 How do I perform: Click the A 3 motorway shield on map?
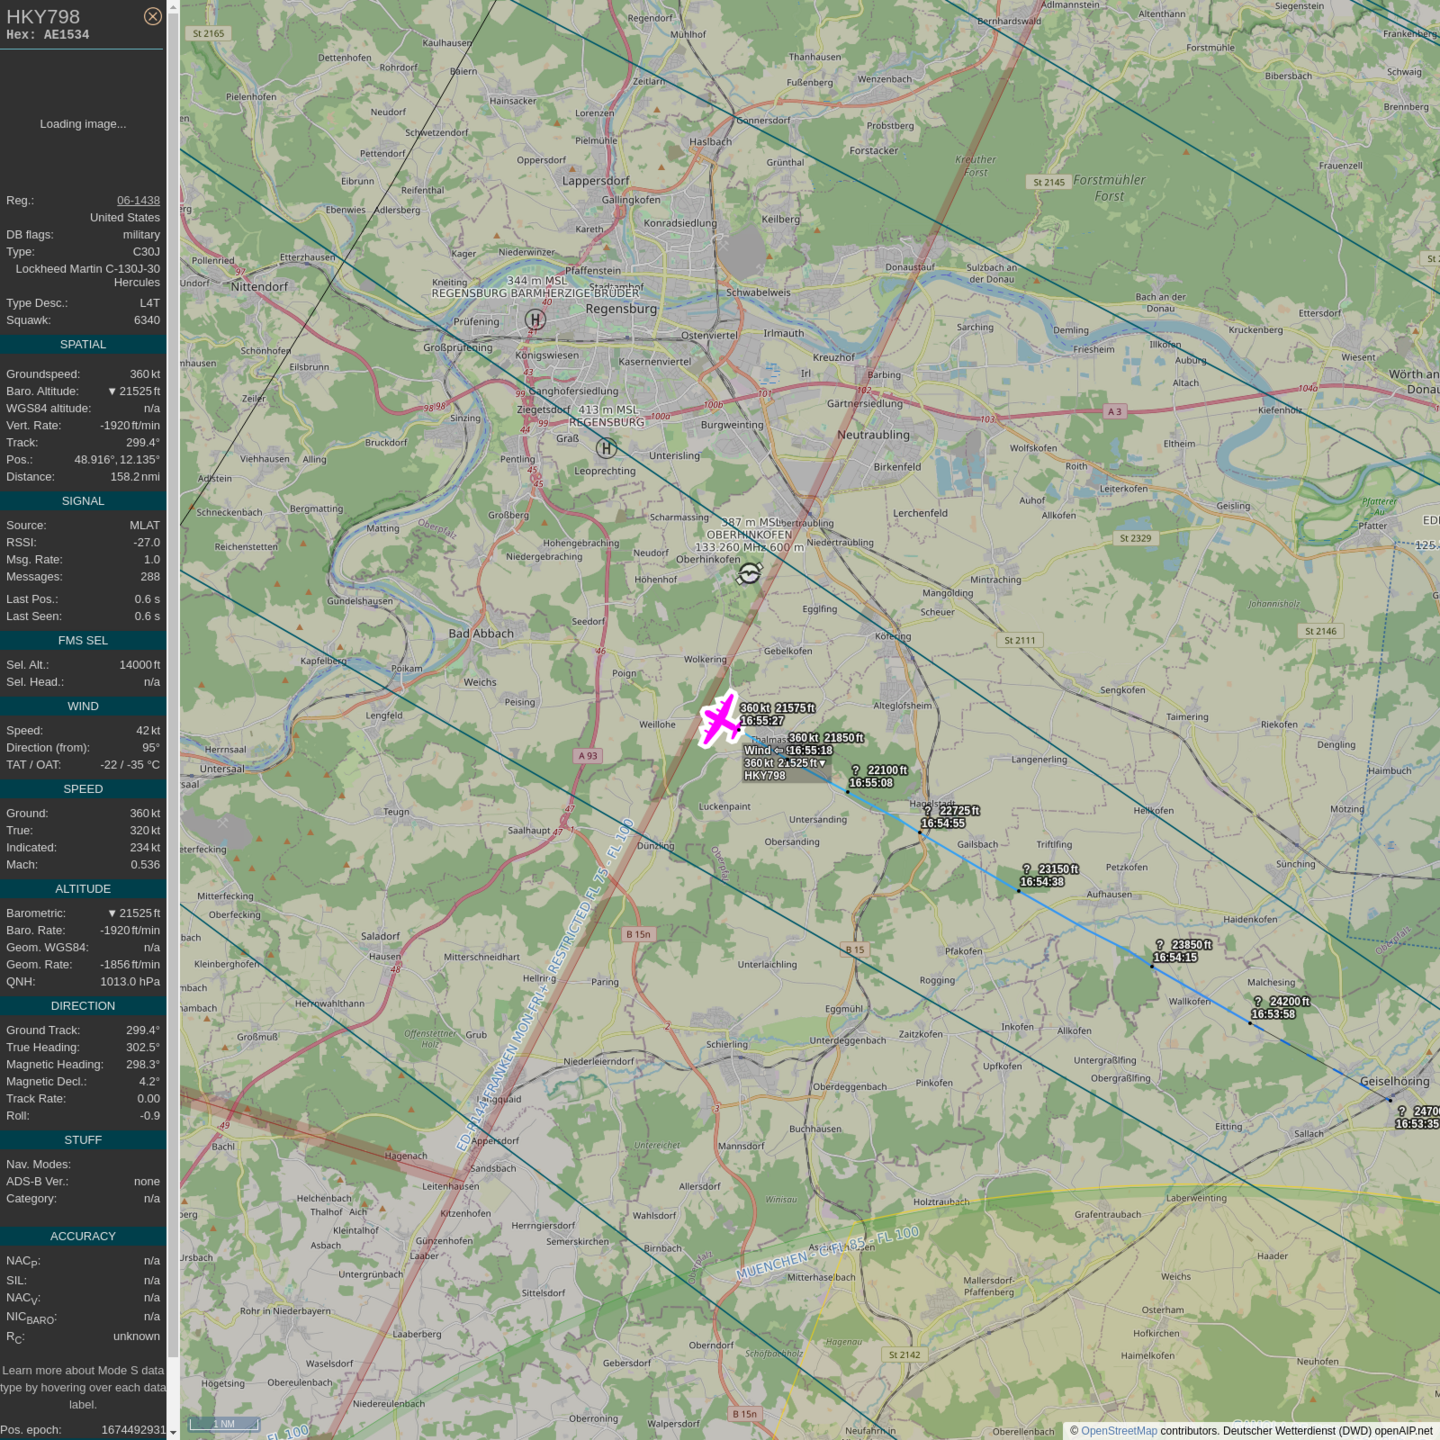[x=1114, y=411]
